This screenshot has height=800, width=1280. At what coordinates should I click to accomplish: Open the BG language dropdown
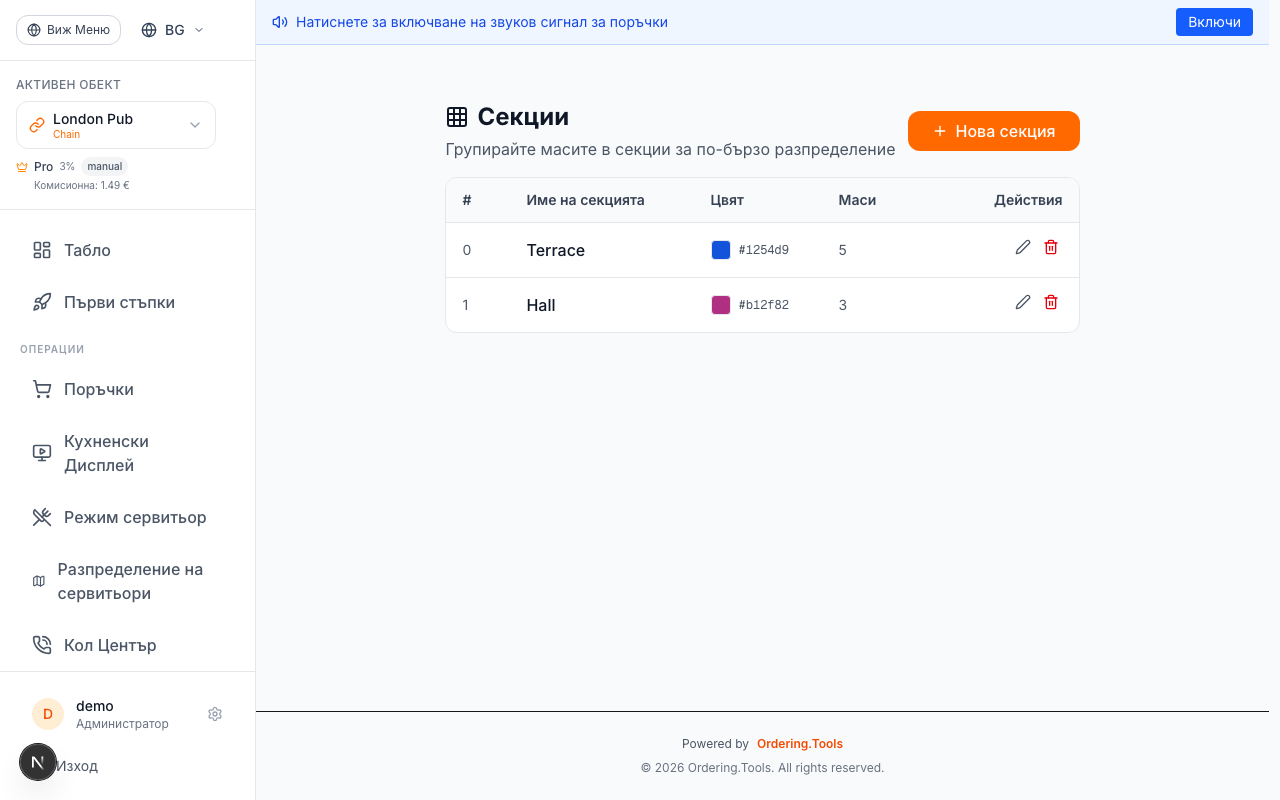pyautogui.click(x=173, y=30)
